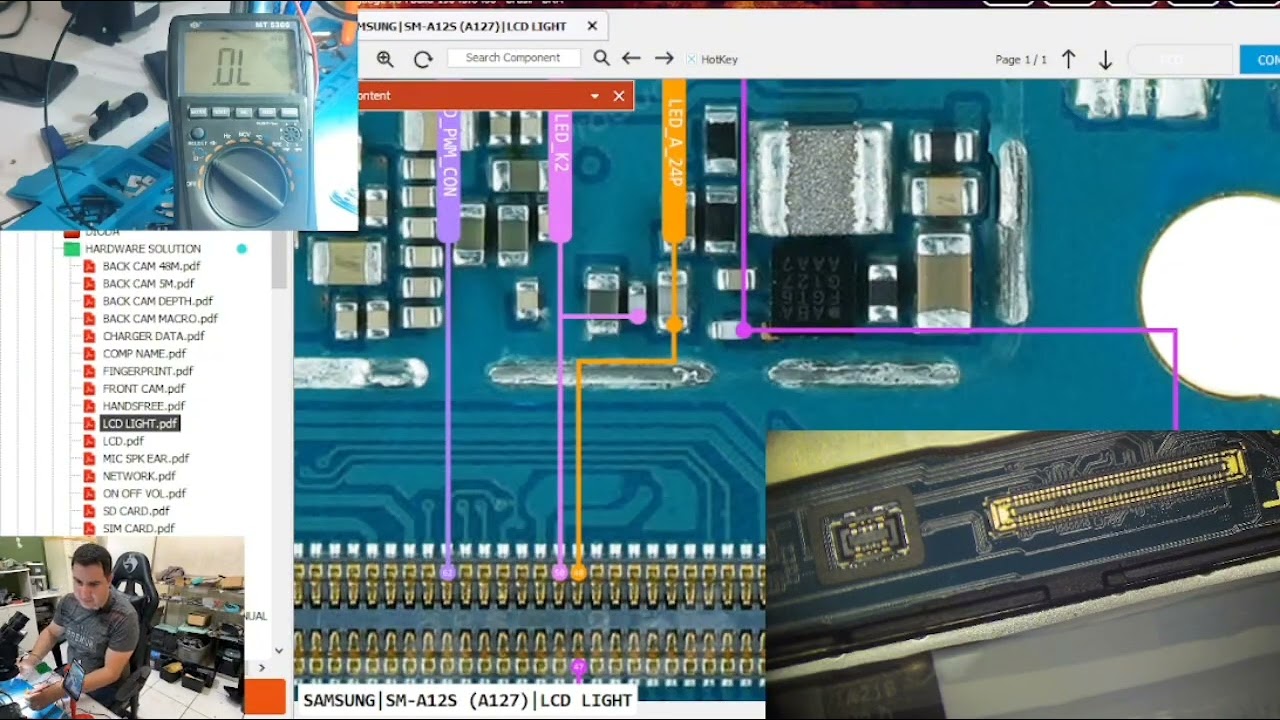Screen dimensions: 1280x720
Task: Click PDF icon beside NETWORK.pdf
Action: coord(89,476)
